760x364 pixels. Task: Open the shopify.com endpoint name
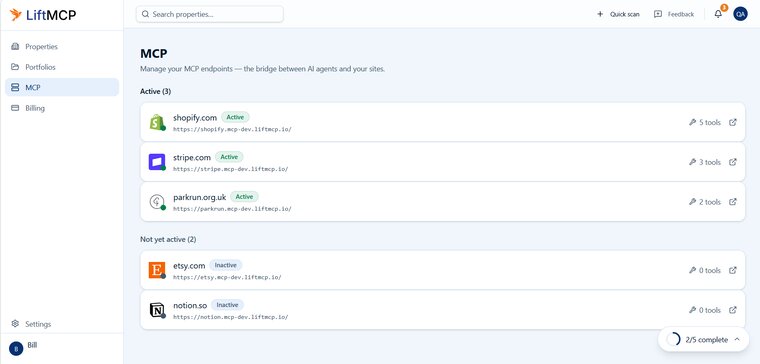[x=195, y=117]
